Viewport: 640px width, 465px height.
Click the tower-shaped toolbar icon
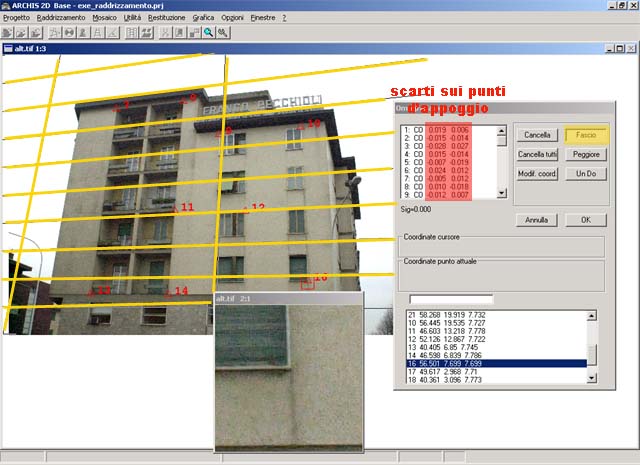(x=98, y=33)
